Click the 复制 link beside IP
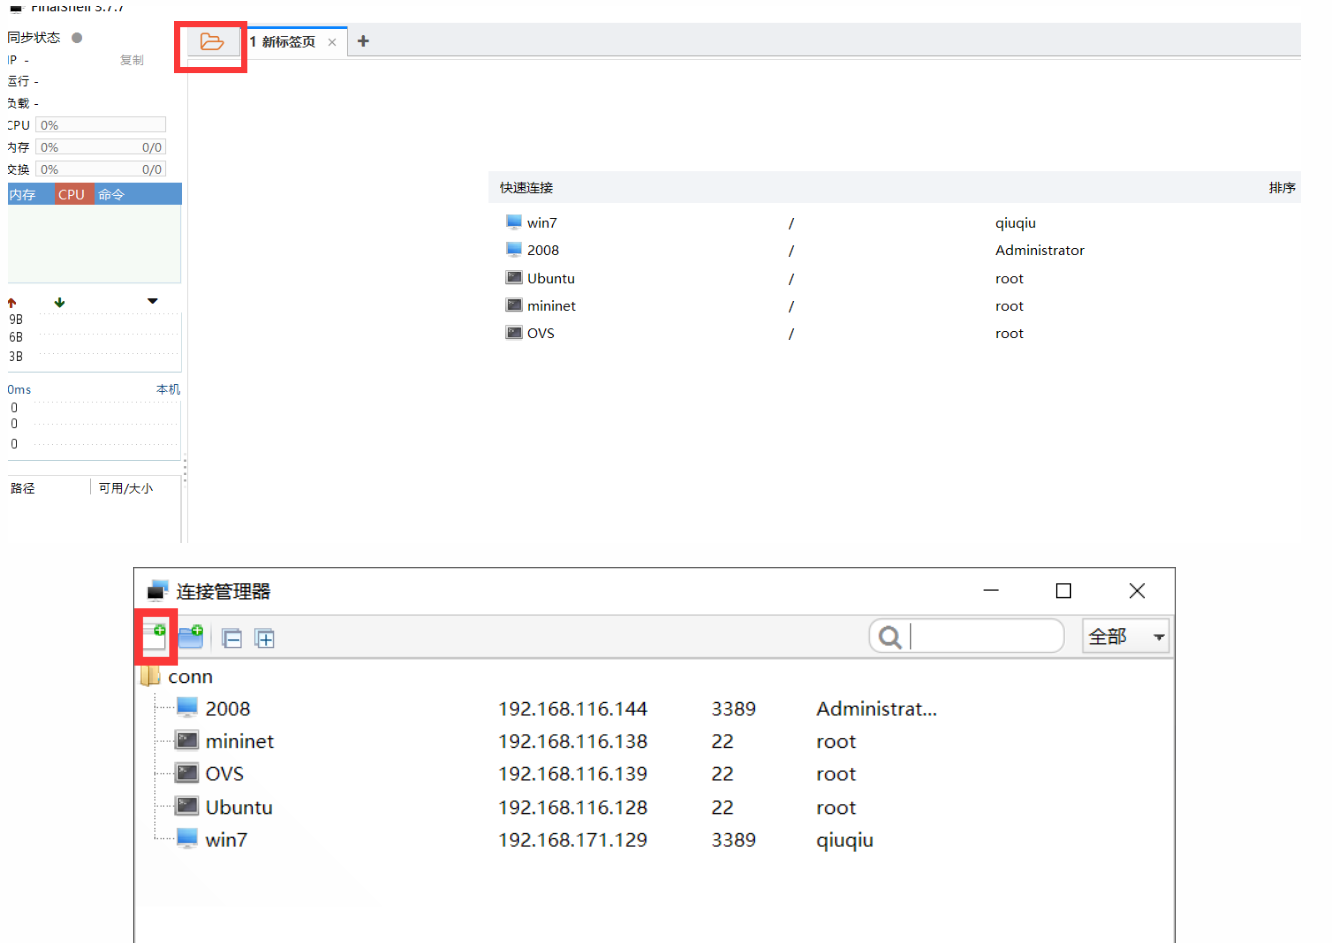 click(x=132, y=60)
